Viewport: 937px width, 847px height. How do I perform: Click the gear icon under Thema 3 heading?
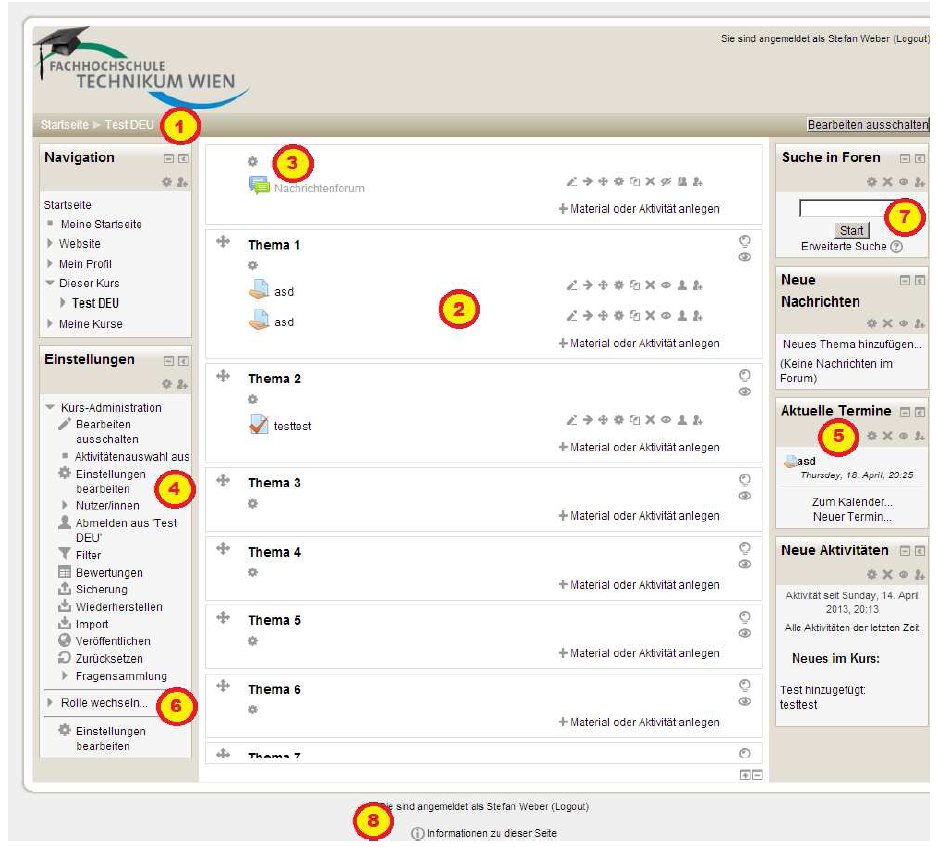point(253,503)
